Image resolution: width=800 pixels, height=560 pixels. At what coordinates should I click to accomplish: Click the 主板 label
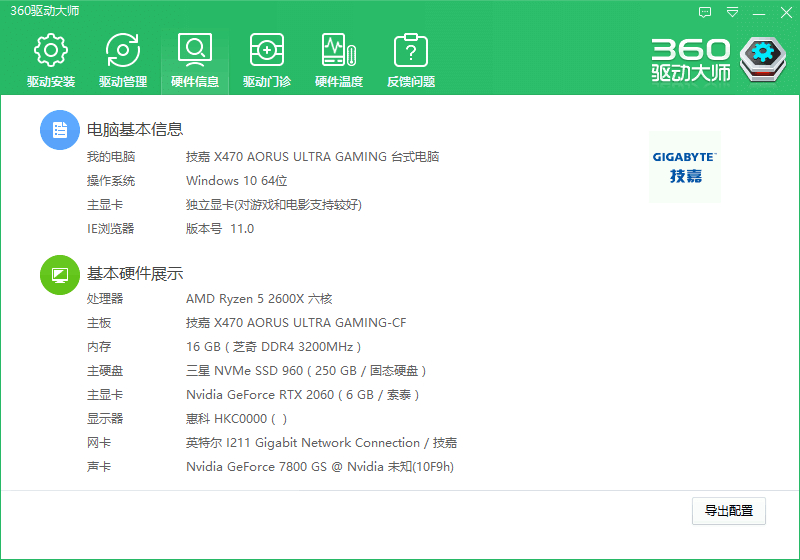(99, 323)
